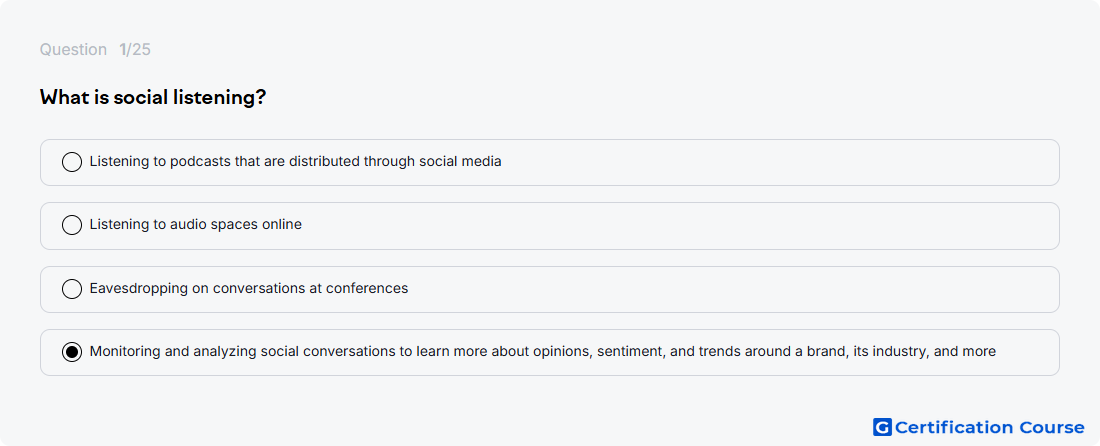Image resolution: width=1100 pixels, height=446 pixels.
Task: Click the number 25 in the counter
Action: (x=142, y=50)
